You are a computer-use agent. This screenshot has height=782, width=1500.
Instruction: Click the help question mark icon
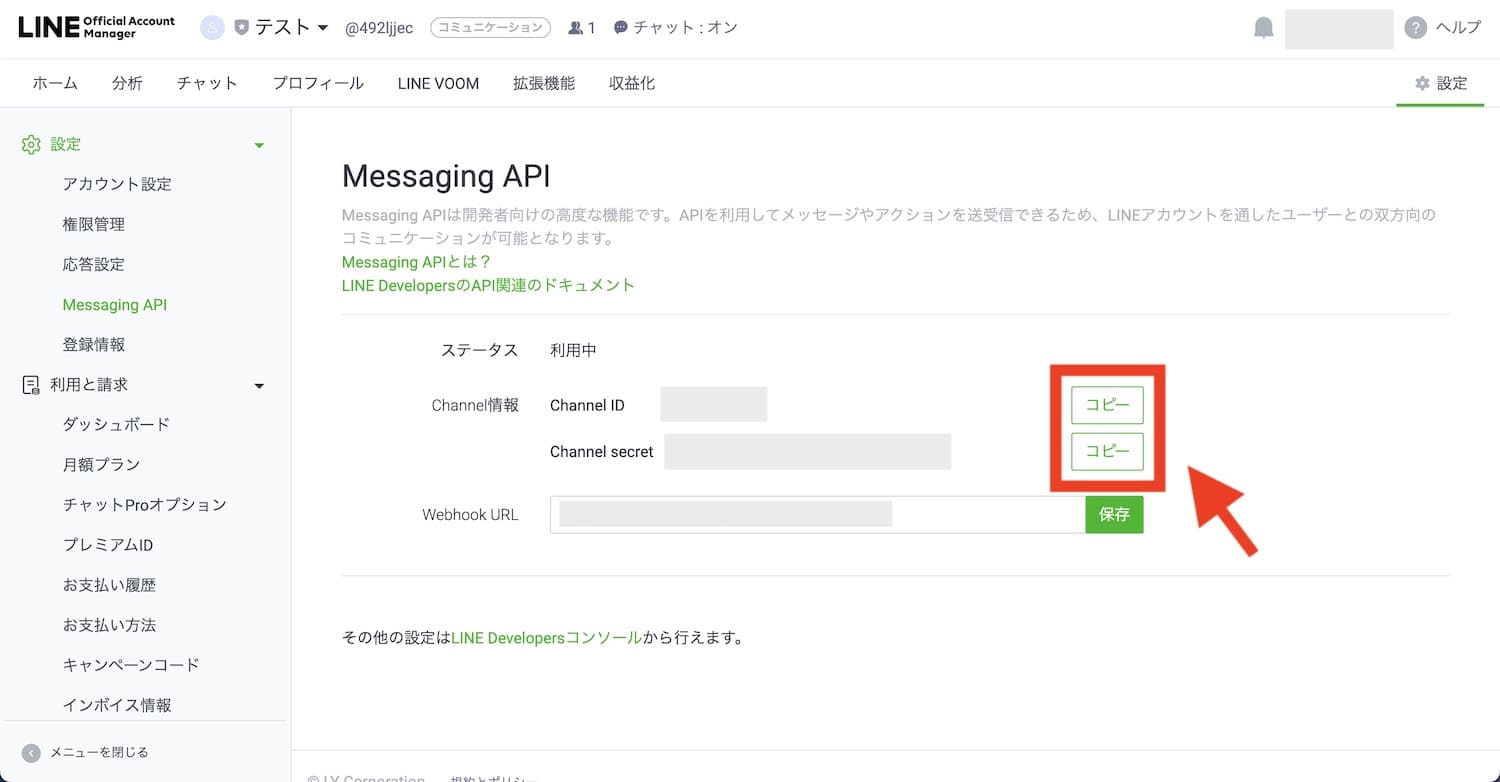(1415, 28)
